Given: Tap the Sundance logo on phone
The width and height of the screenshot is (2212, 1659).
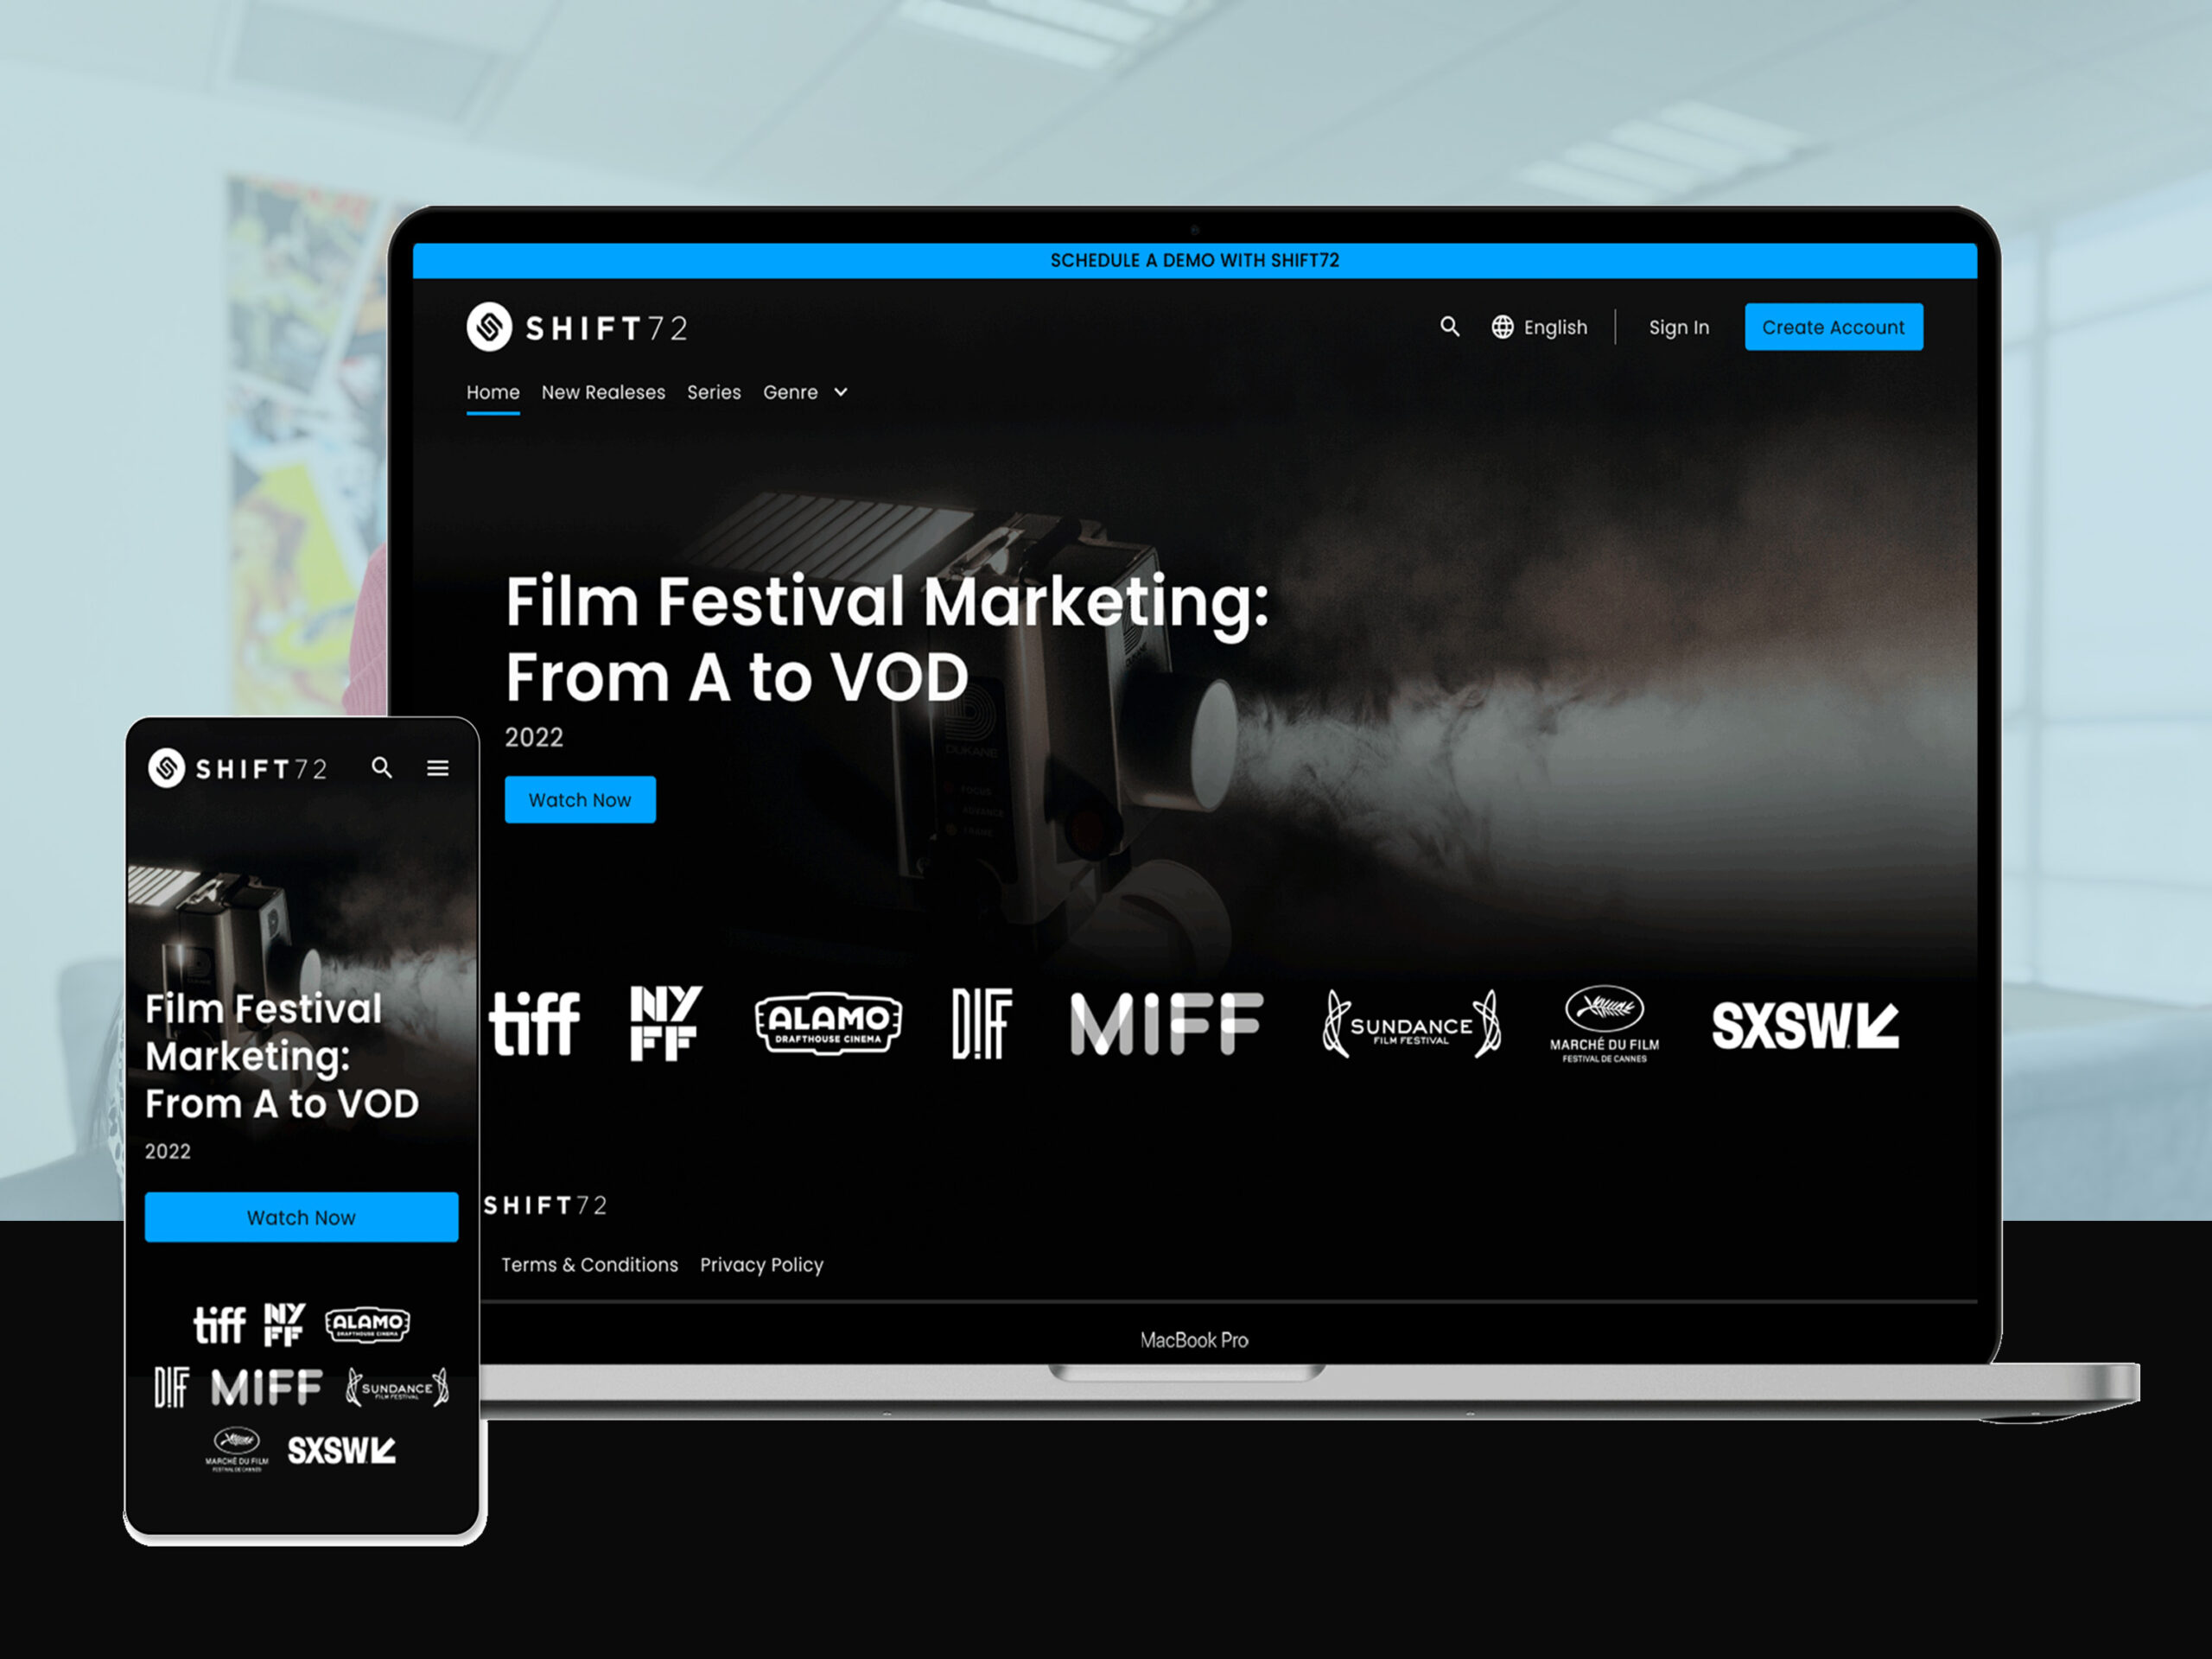Looking at the screenshot, I should point(397,1388).
